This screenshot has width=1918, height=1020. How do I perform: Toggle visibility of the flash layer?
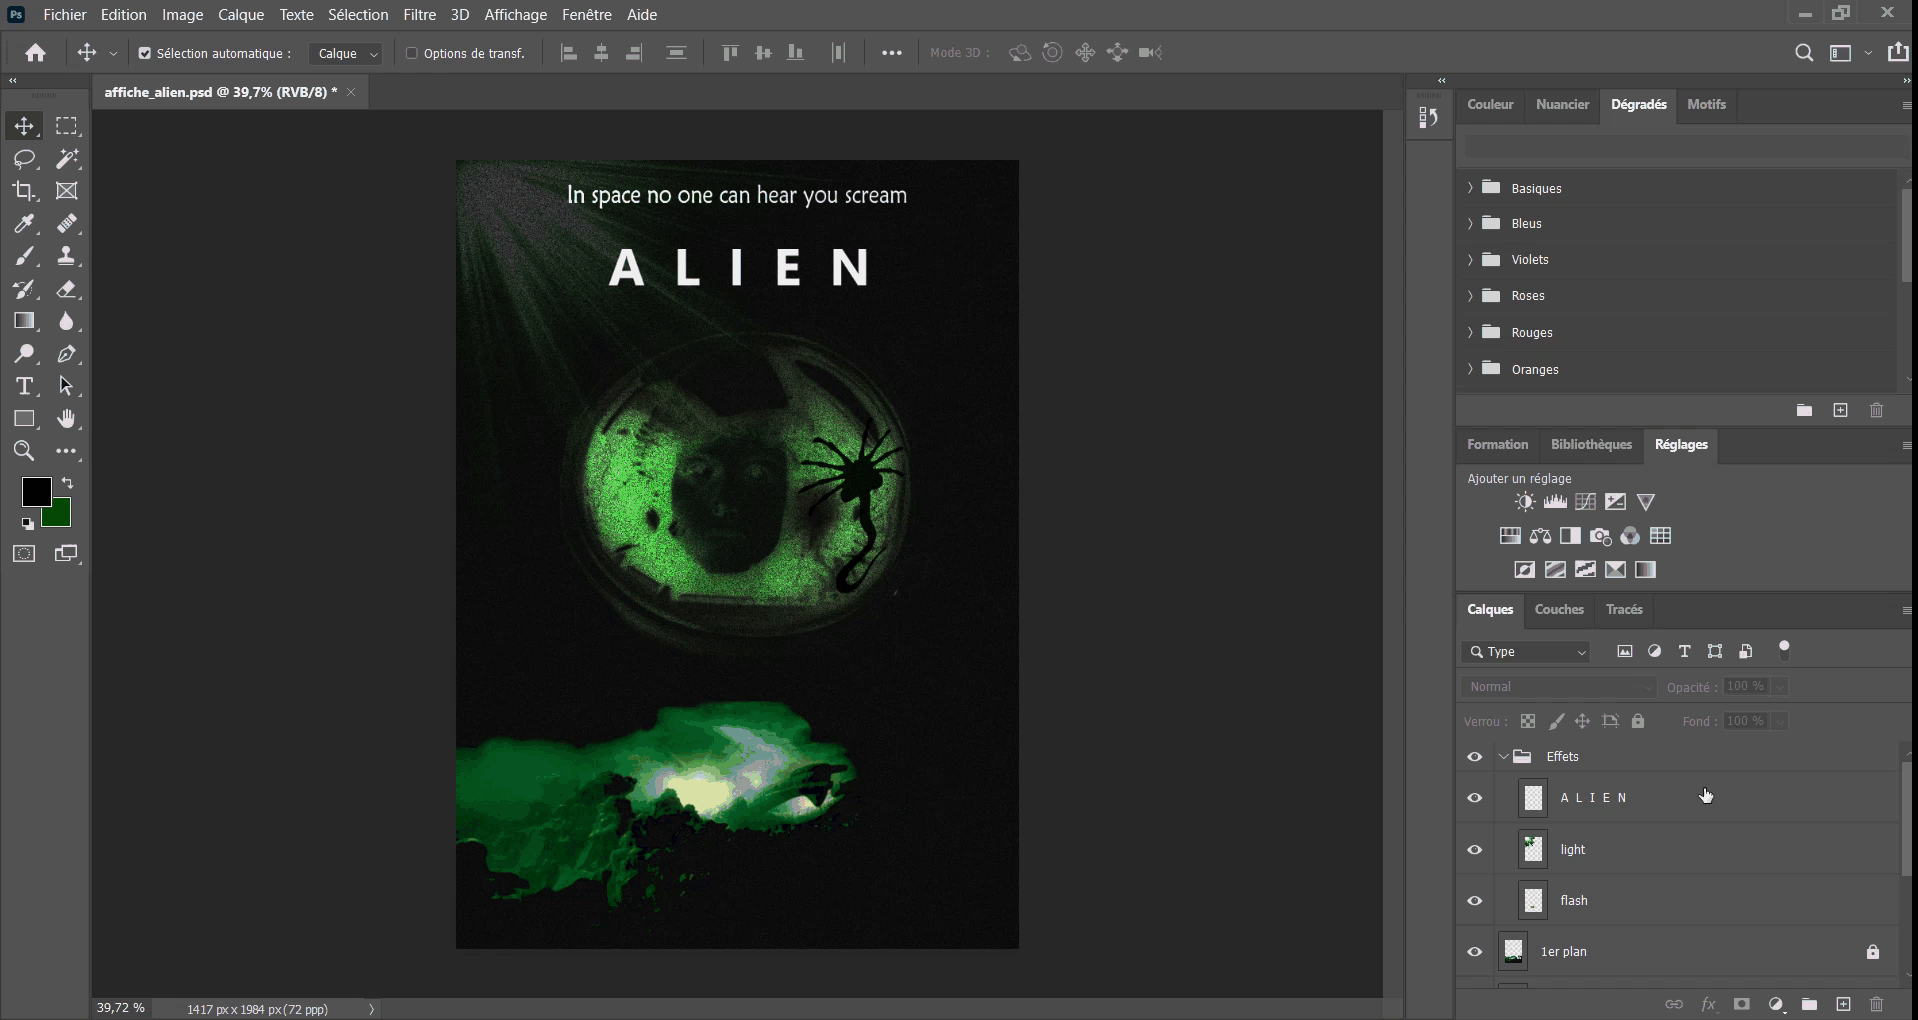click(x=1475, y=900)
